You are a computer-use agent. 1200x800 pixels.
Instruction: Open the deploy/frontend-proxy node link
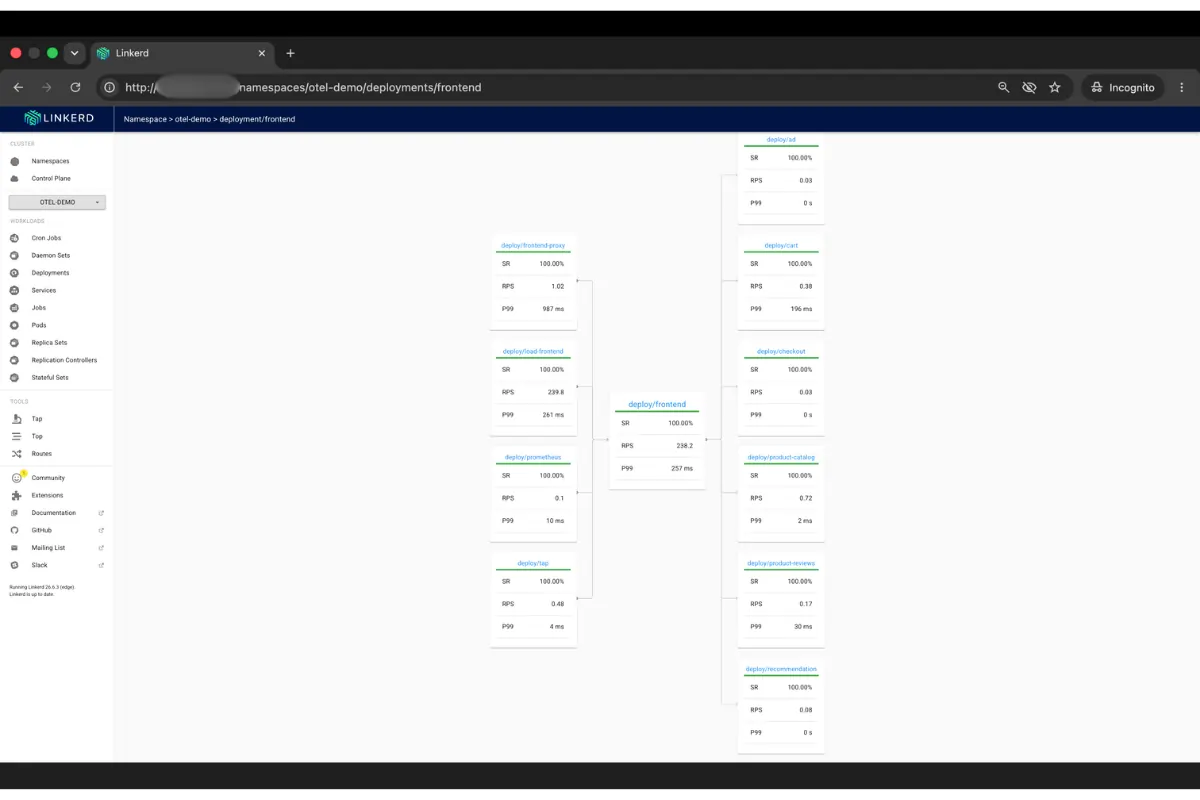[533, 245]
